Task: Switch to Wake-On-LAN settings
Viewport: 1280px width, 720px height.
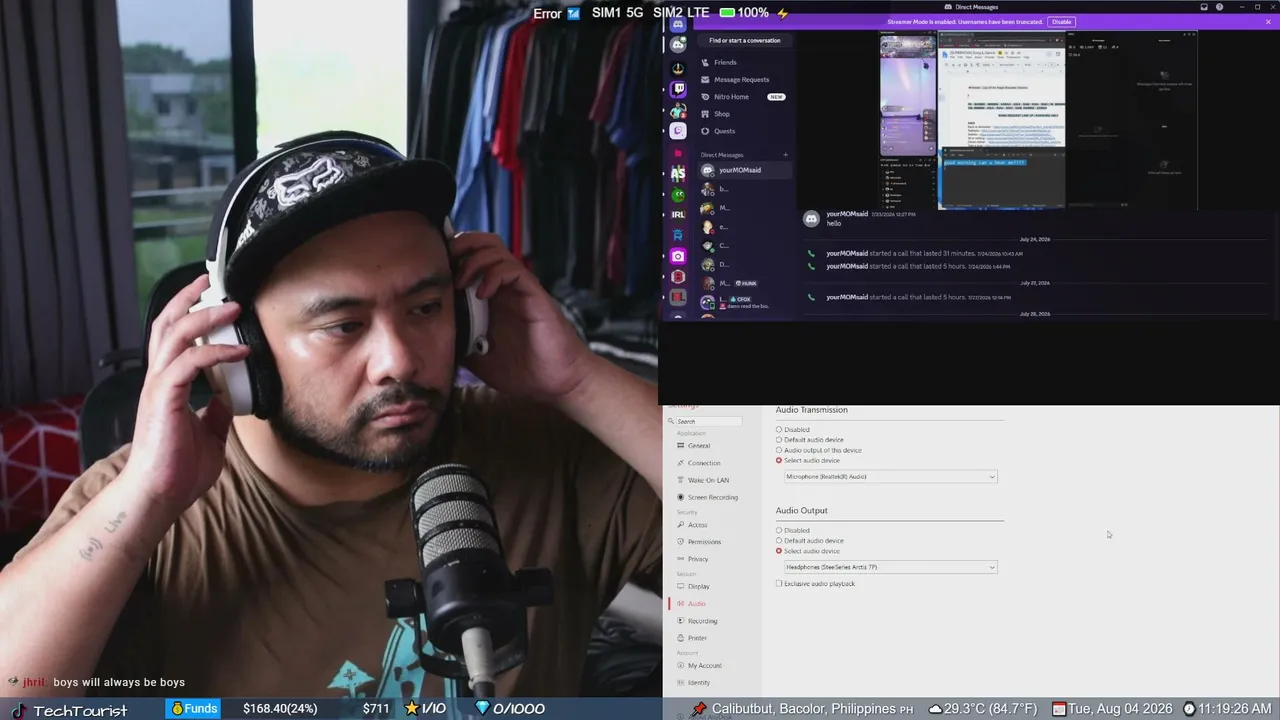Action: [x=708, y=480]
